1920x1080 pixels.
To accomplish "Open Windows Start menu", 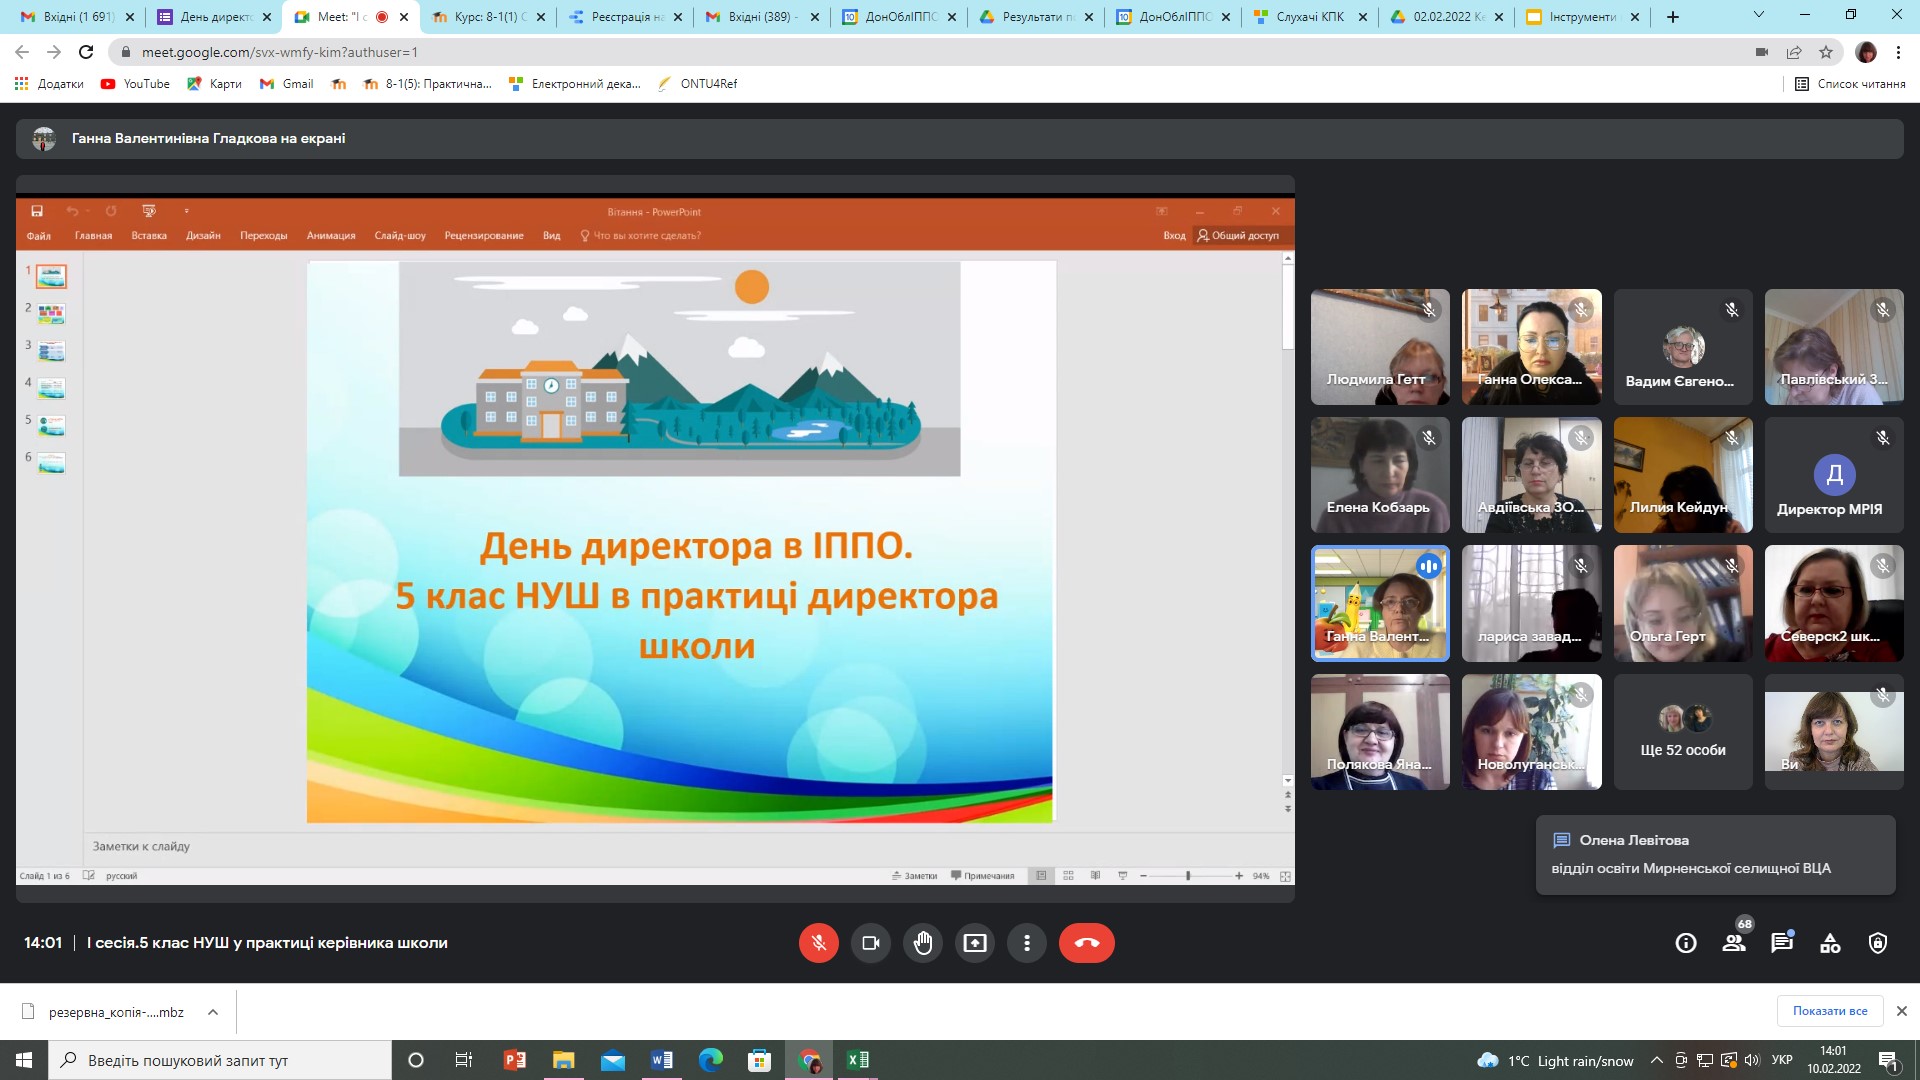I will pyautogui.click(x=24, y=1060).
